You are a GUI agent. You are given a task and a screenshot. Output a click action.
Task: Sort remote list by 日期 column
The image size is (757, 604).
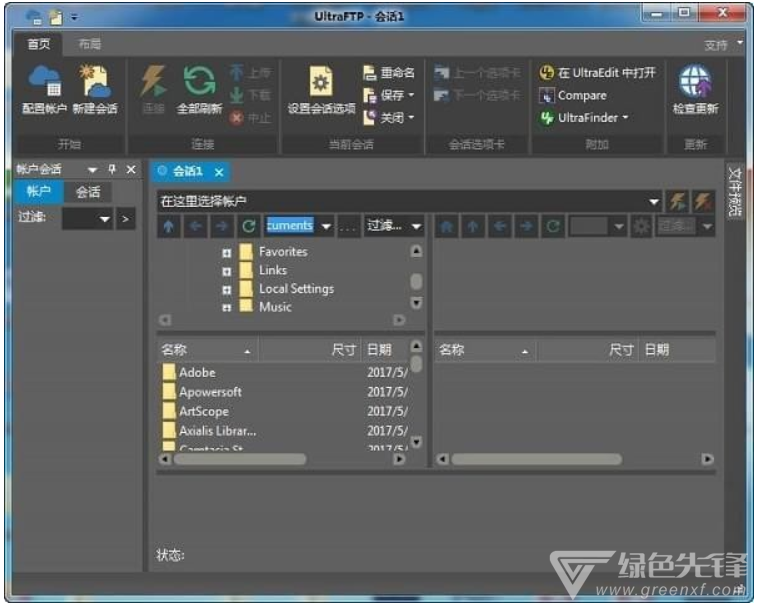click(676, 350)
